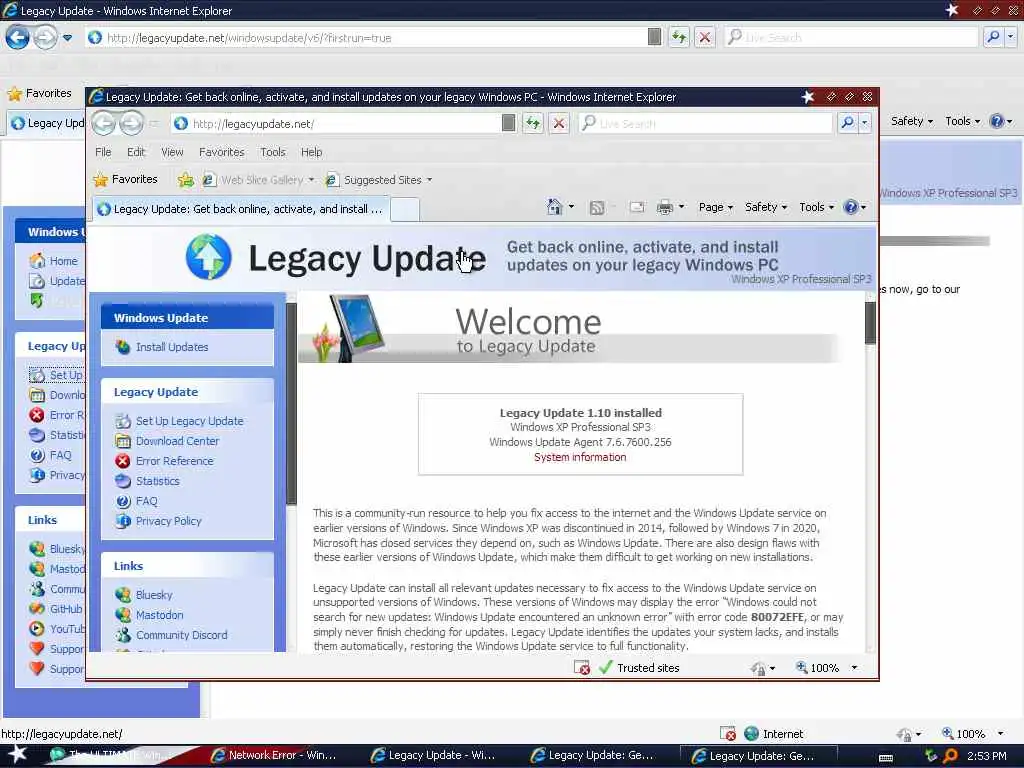Select the Legacy Update tab in the front window
Screen dimensions: 1024x768
240,209
